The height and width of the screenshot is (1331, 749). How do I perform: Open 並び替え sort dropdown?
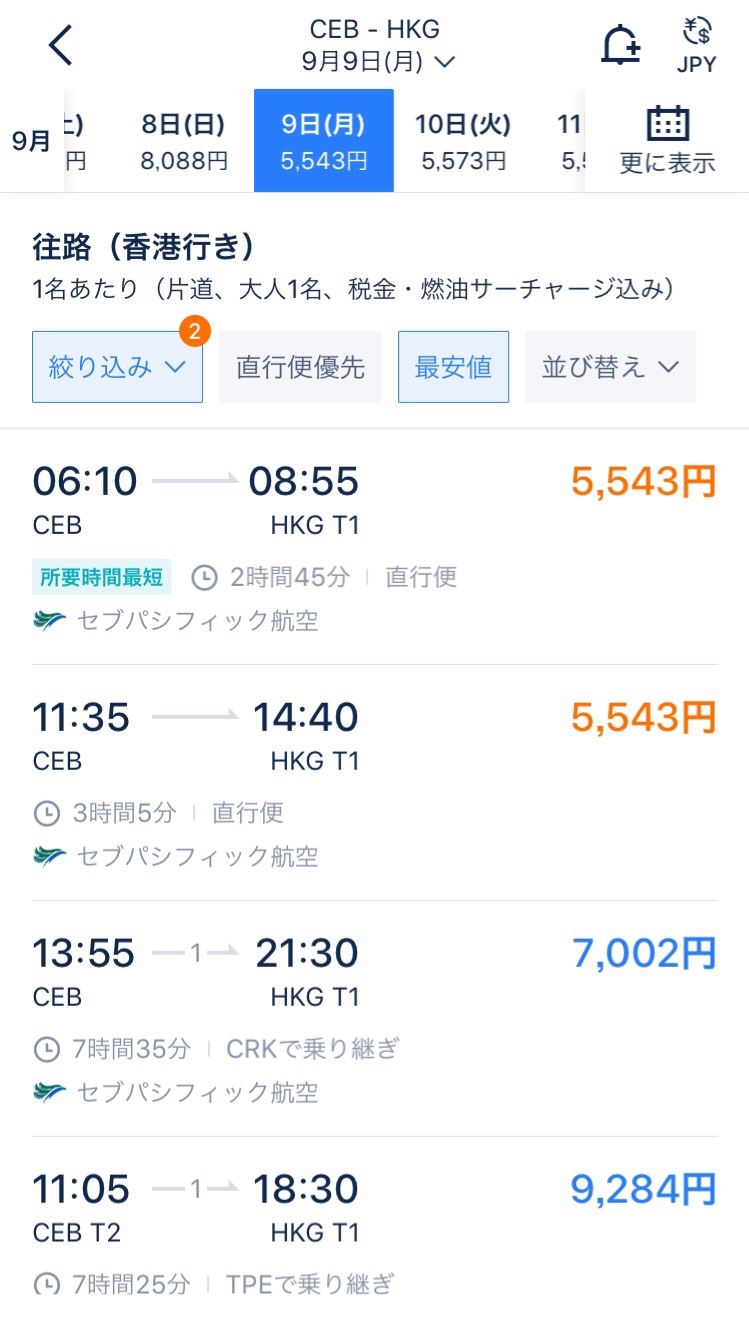click(610, 367)
